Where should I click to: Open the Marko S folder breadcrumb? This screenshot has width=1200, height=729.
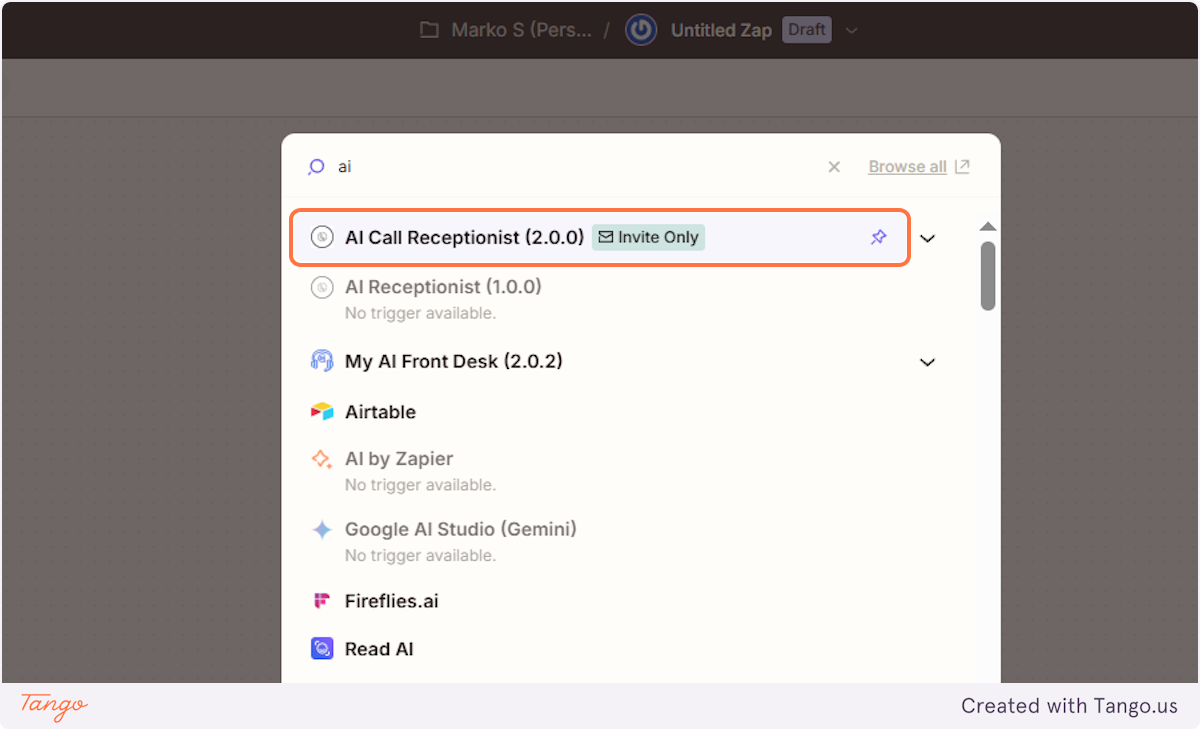coord(521,30)
